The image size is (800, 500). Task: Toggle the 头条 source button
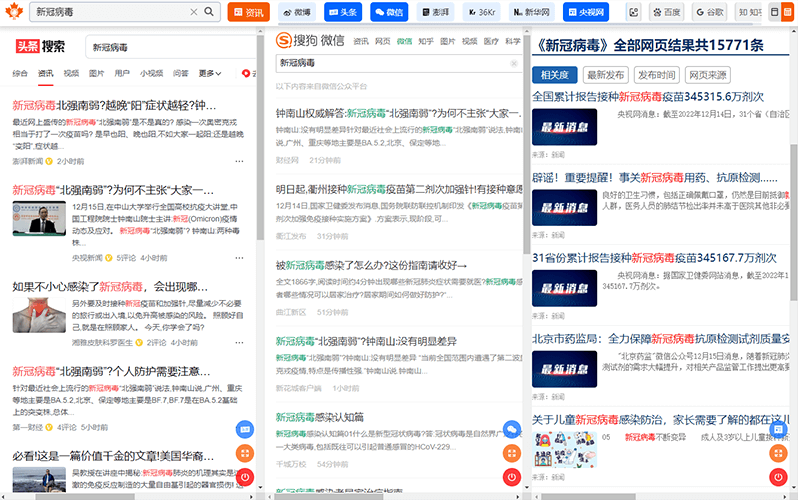tap(343, 12)
